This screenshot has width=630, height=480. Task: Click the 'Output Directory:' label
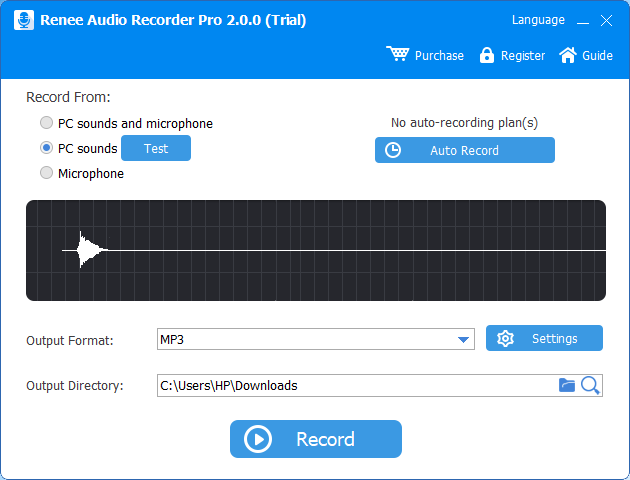click(x=75, y=386)
